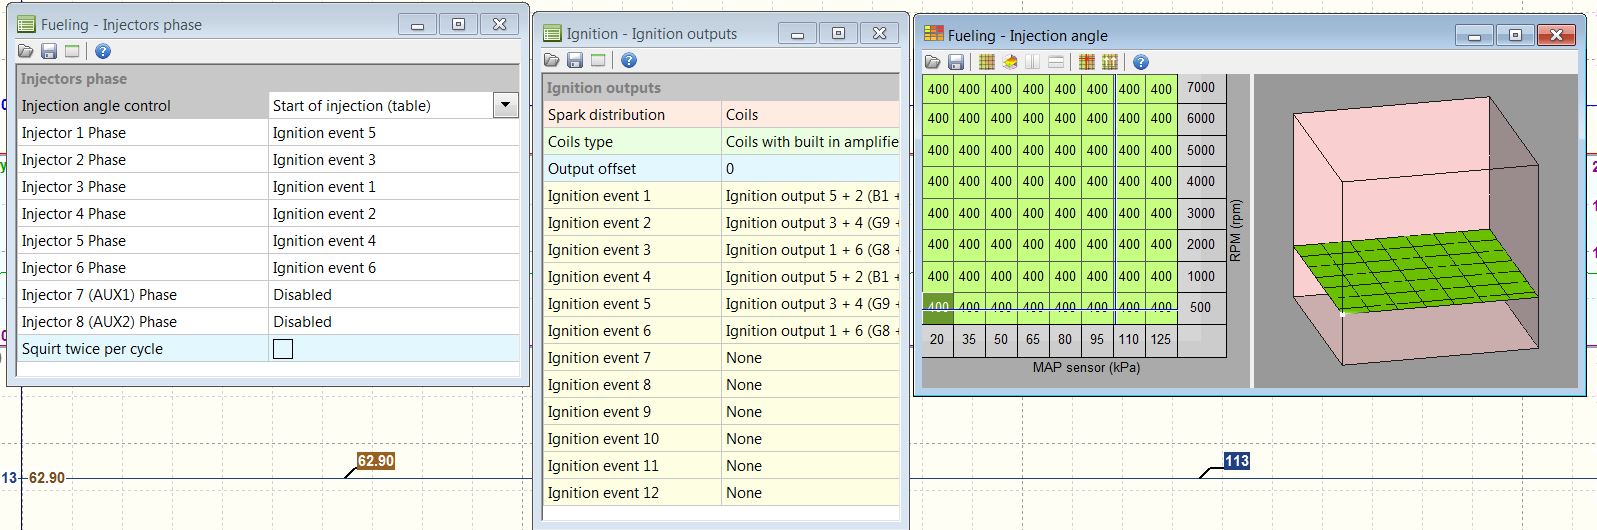Open file icon in Injection angle window
The height and width of the screenshot is (530, 1597).
(x=932, y=62)
